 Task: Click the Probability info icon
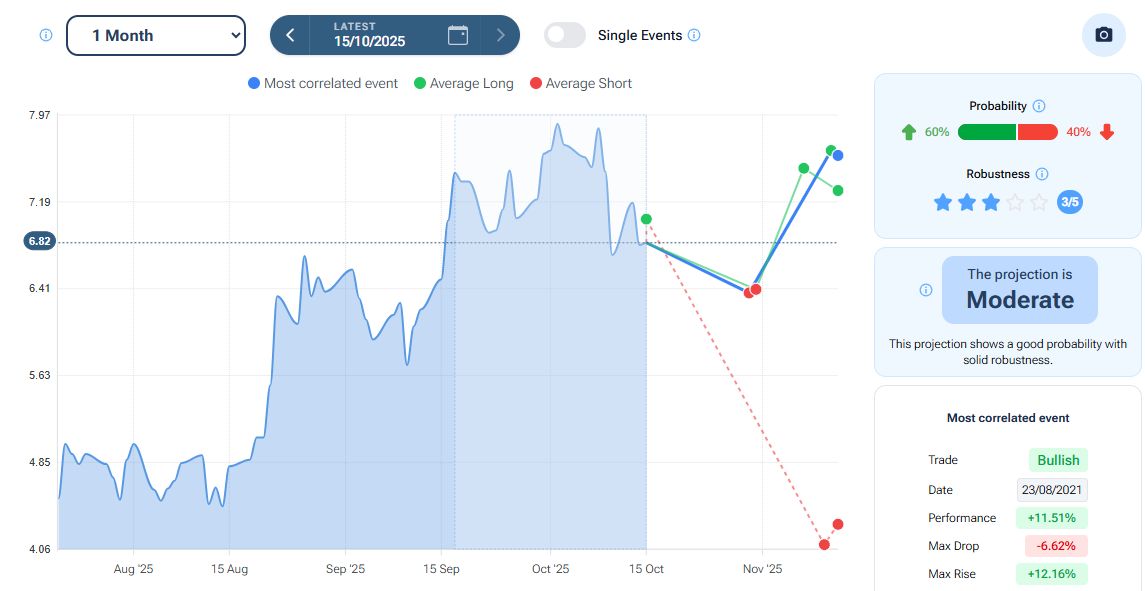tap(1038, 106)
